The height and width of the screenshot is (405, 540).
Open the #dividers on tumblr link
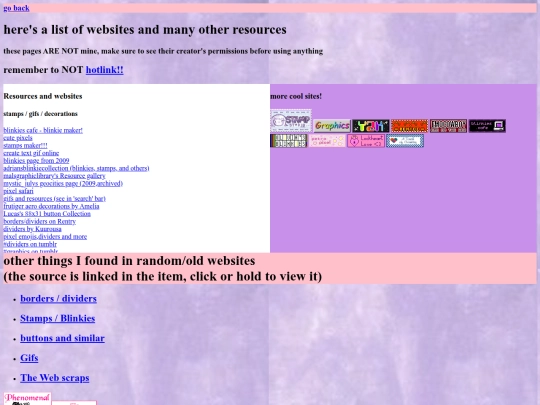coord(30,244)
